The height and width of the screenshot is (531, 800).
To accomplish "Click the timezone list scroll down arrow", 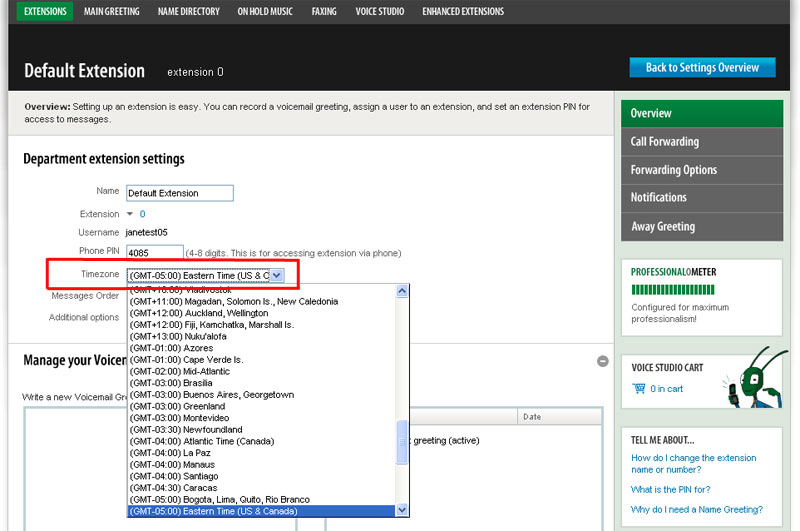I will coord(402,510).
